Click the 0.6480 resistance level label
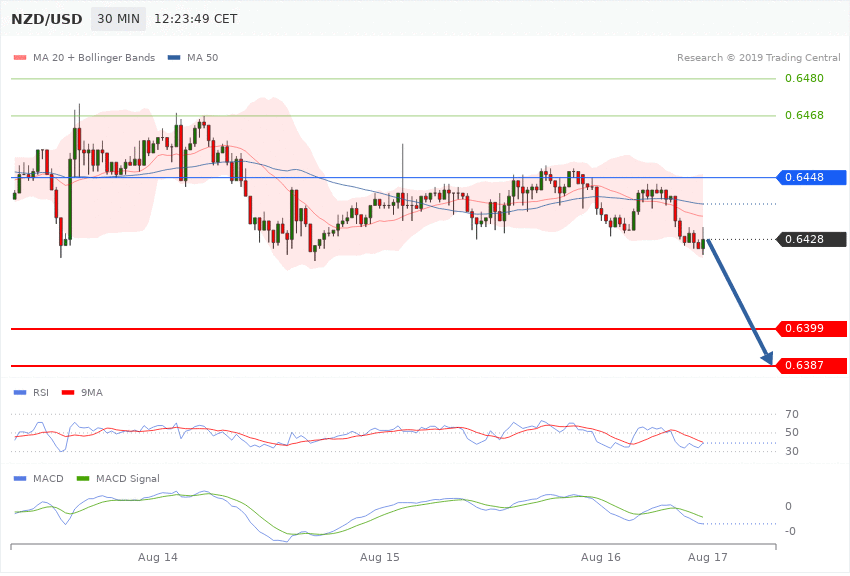 click(804, 78)
